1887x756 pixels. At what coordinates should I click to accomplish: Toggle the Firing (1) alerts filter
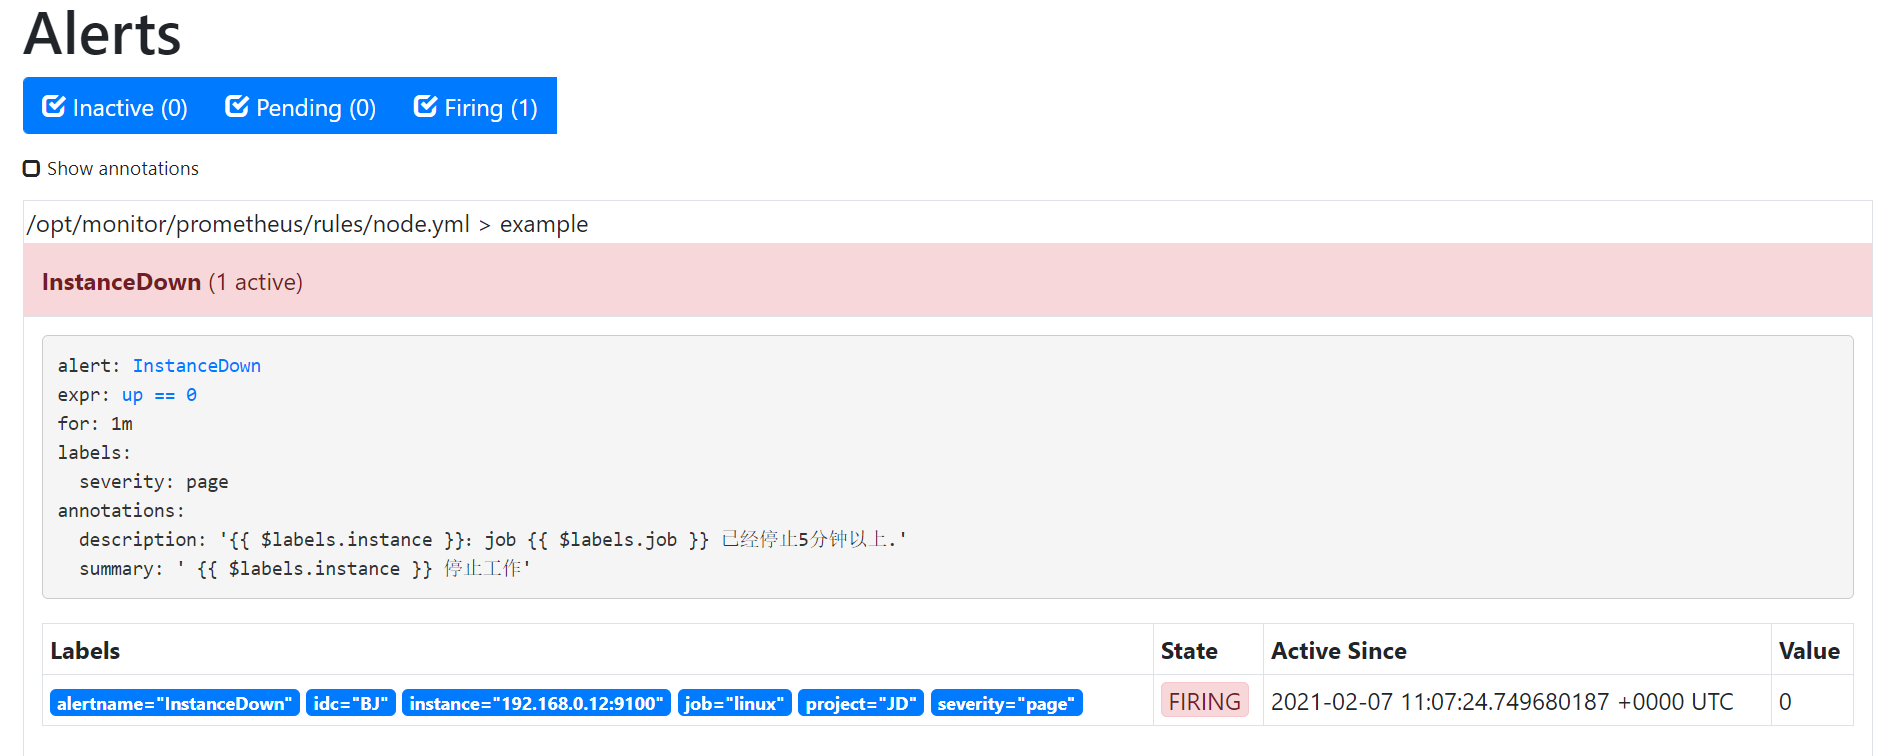(x=476, y=106)
